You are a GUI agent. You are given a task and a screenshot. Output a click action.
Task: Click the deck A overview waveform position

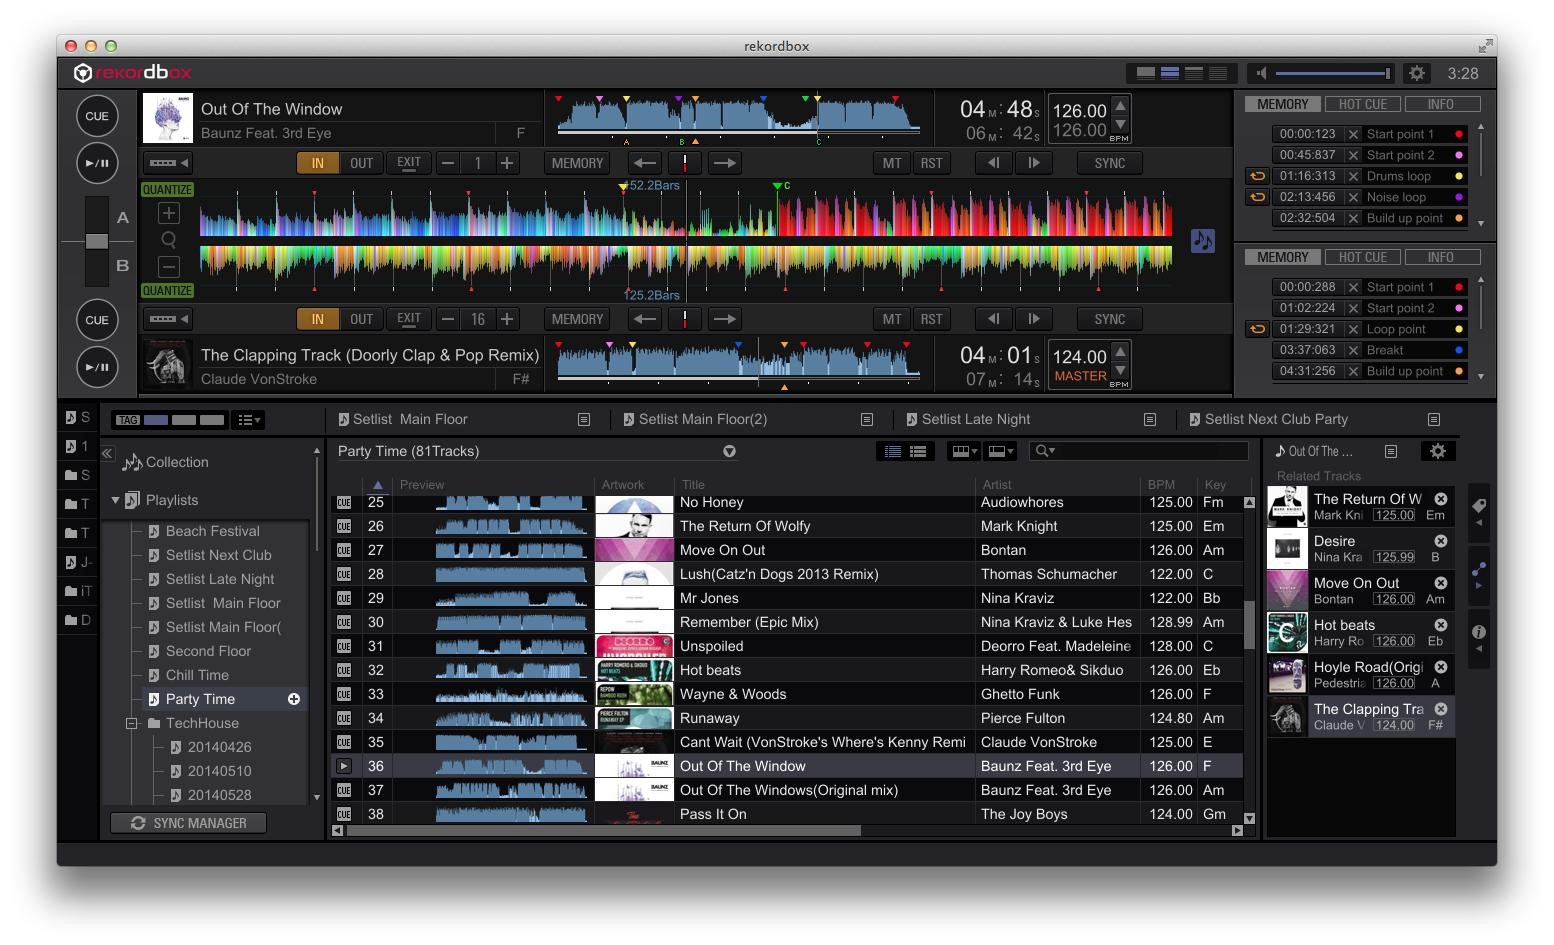(738, 116)
